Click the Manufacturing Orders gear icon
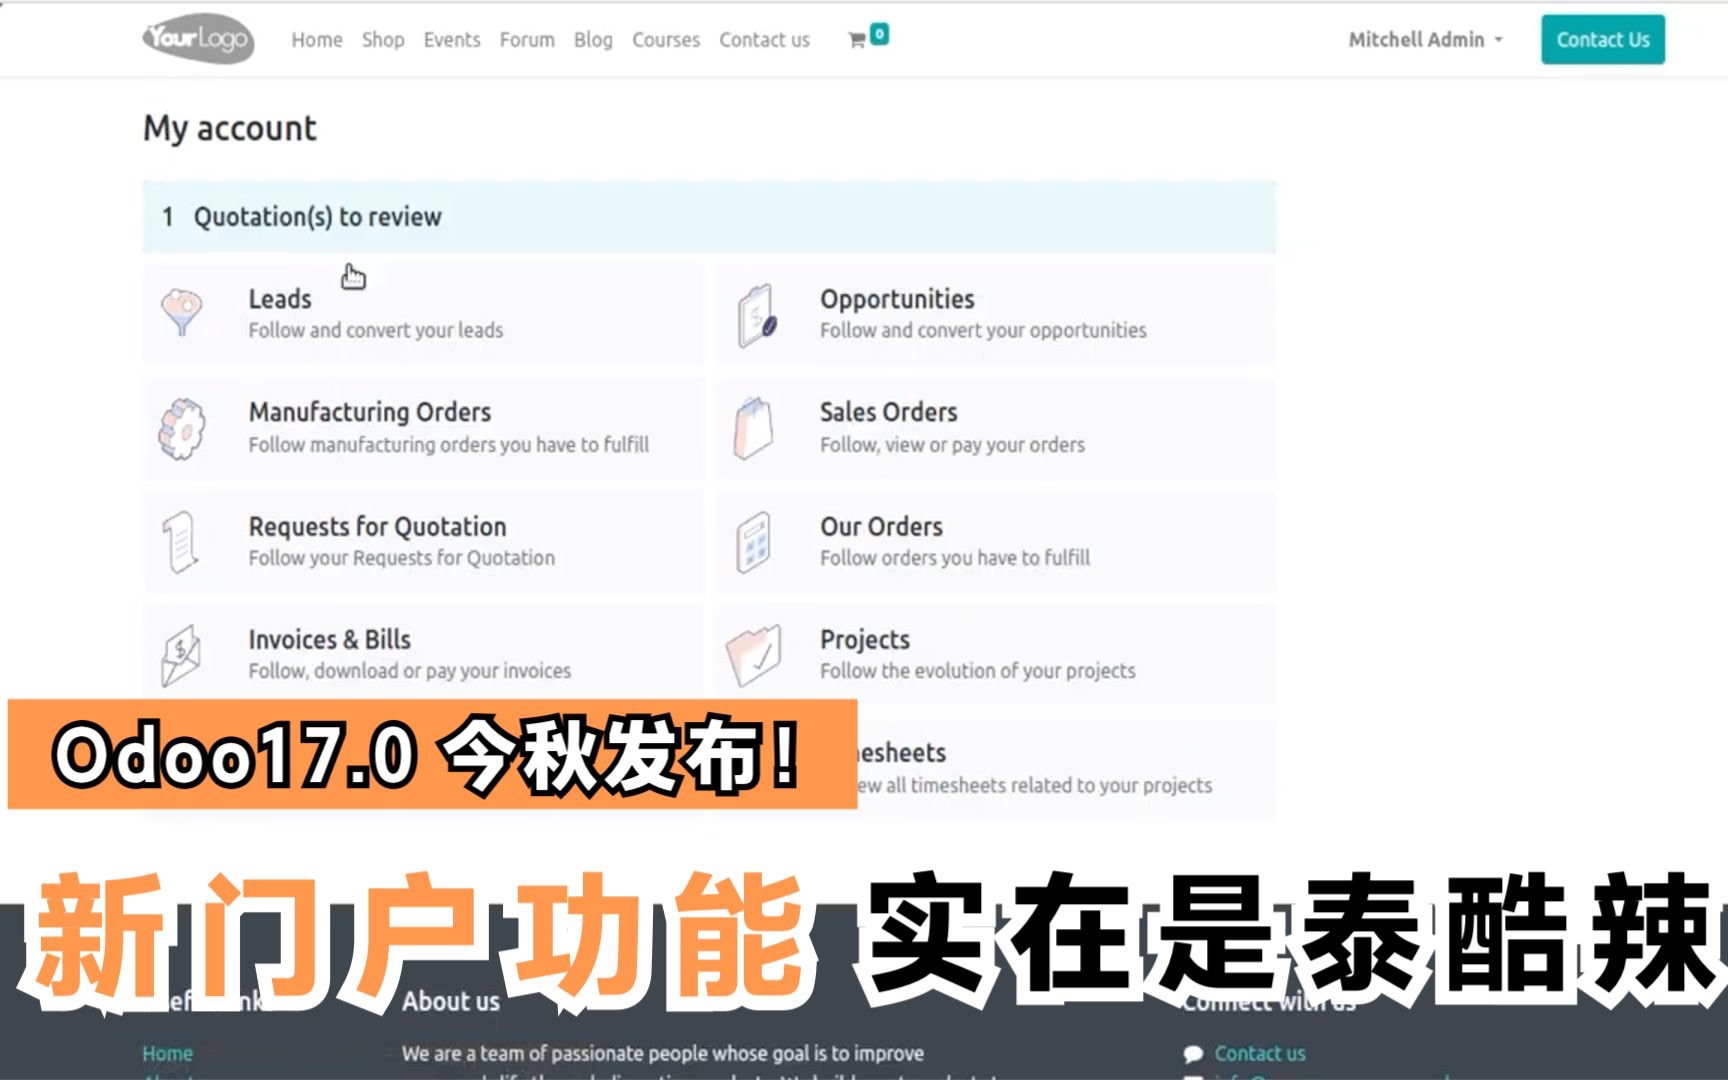The width and height of the screenshot is (1728, 1080). click(182, 429)
